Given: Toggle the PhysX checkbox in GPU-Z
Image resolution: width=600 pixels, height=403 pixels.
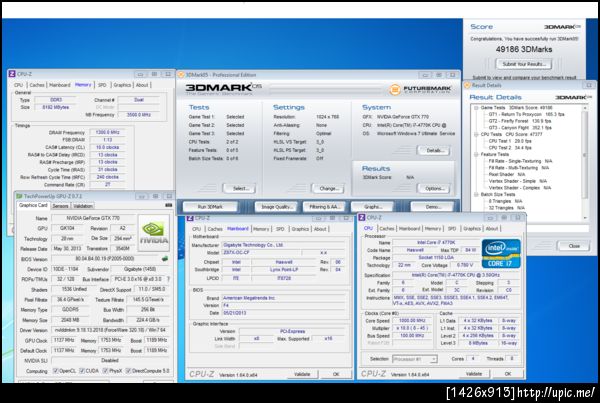Looking at the screenshot, I should click(x=106, y=371).
